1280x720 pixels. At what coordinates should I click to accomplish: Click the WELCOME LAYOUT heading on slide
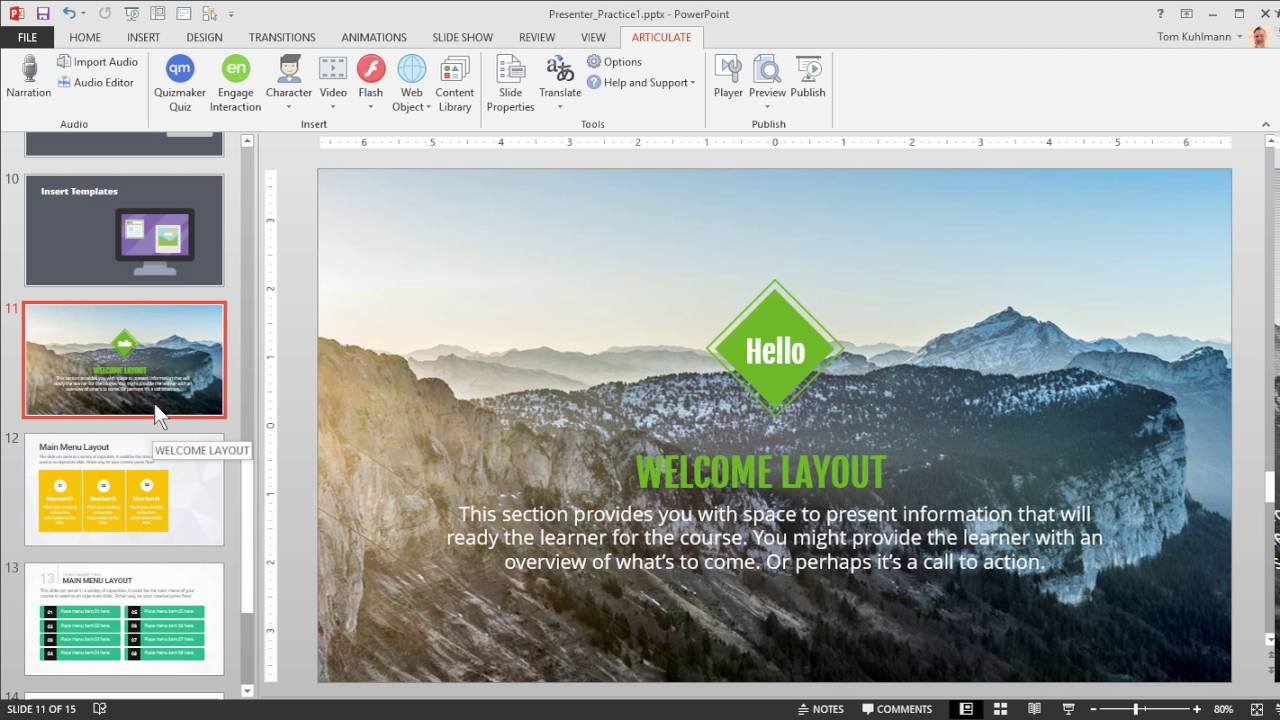761,472
